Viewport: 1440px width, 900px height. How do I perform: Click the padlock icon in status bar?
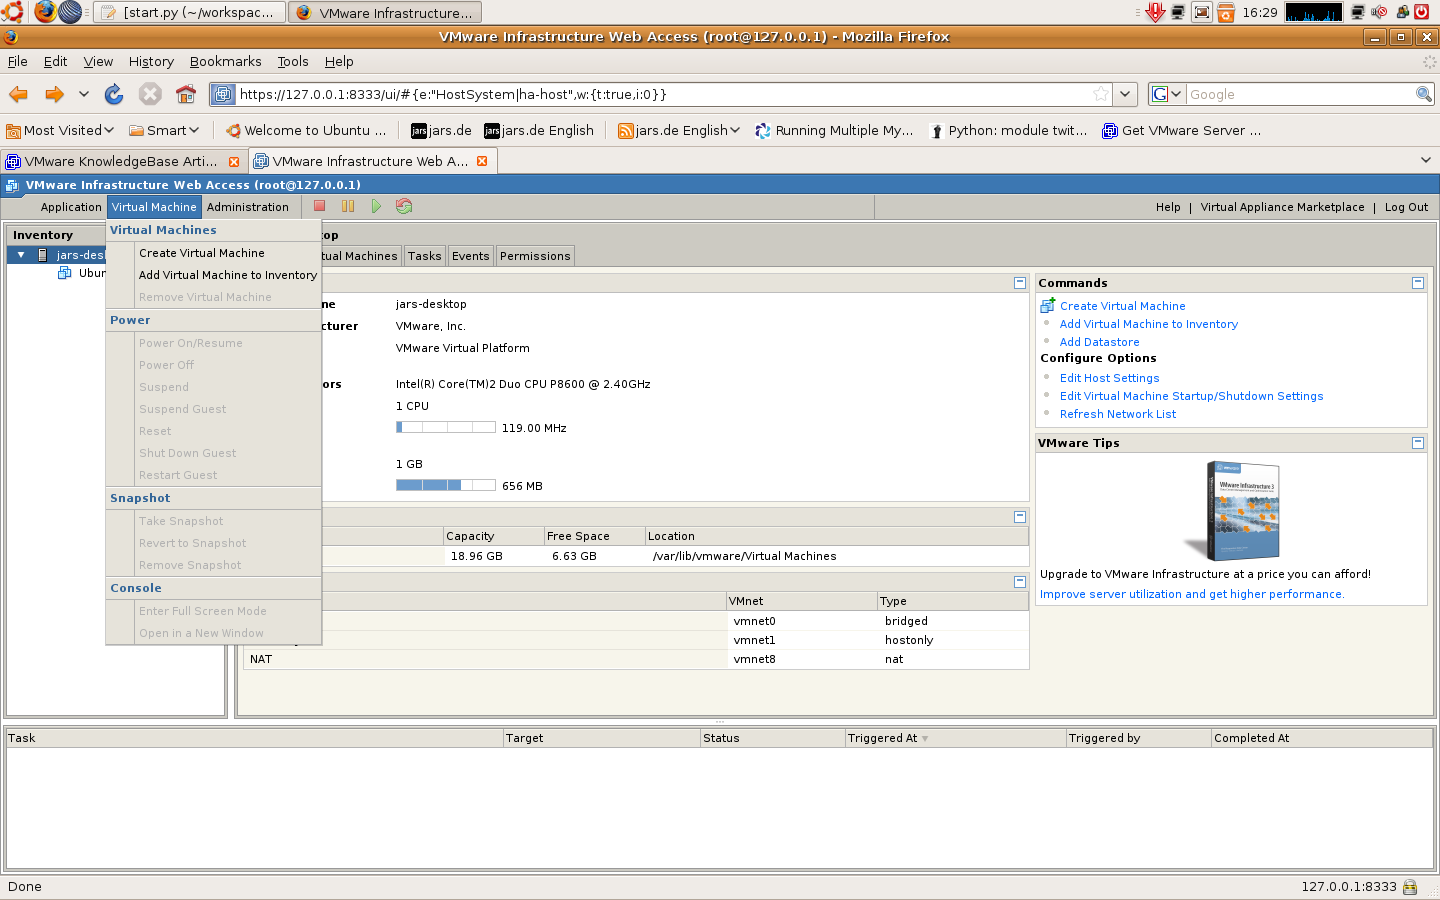tap(1410, 887)
